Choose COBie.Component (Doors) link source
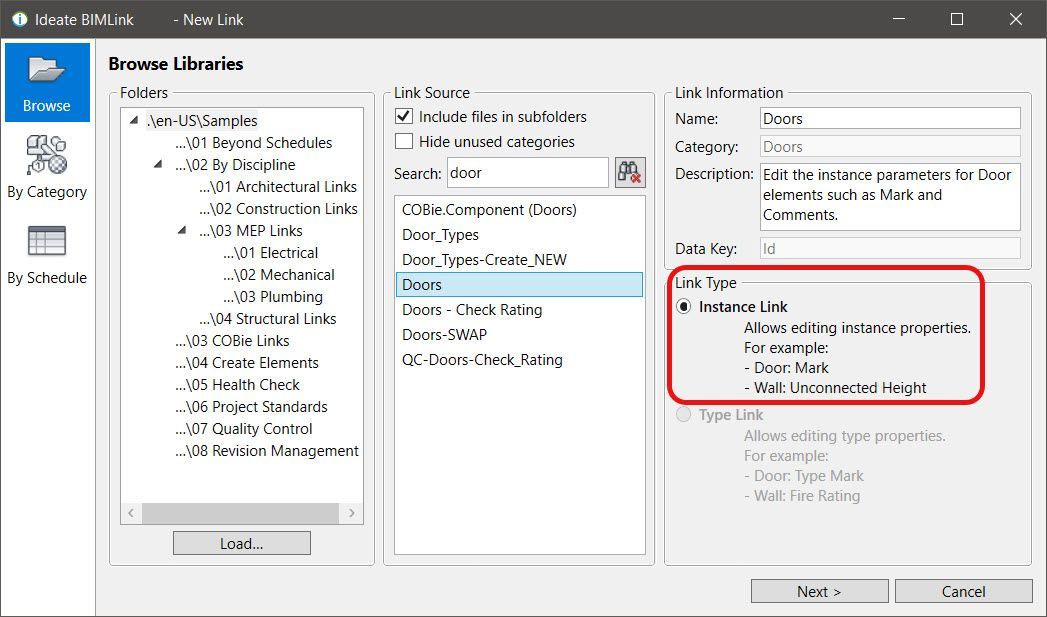The height and width of the screenshot is (617, 1047). [x=519, y=210]
